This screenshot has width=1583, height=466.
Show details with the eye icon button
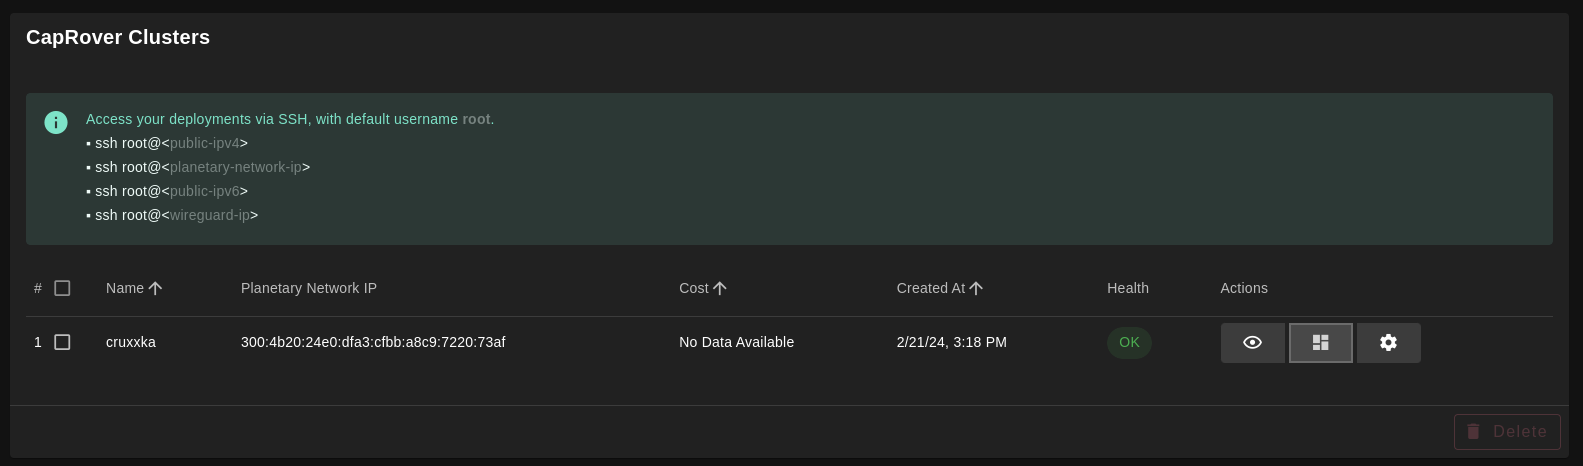pyautogui.click(x=1252, y=343)
